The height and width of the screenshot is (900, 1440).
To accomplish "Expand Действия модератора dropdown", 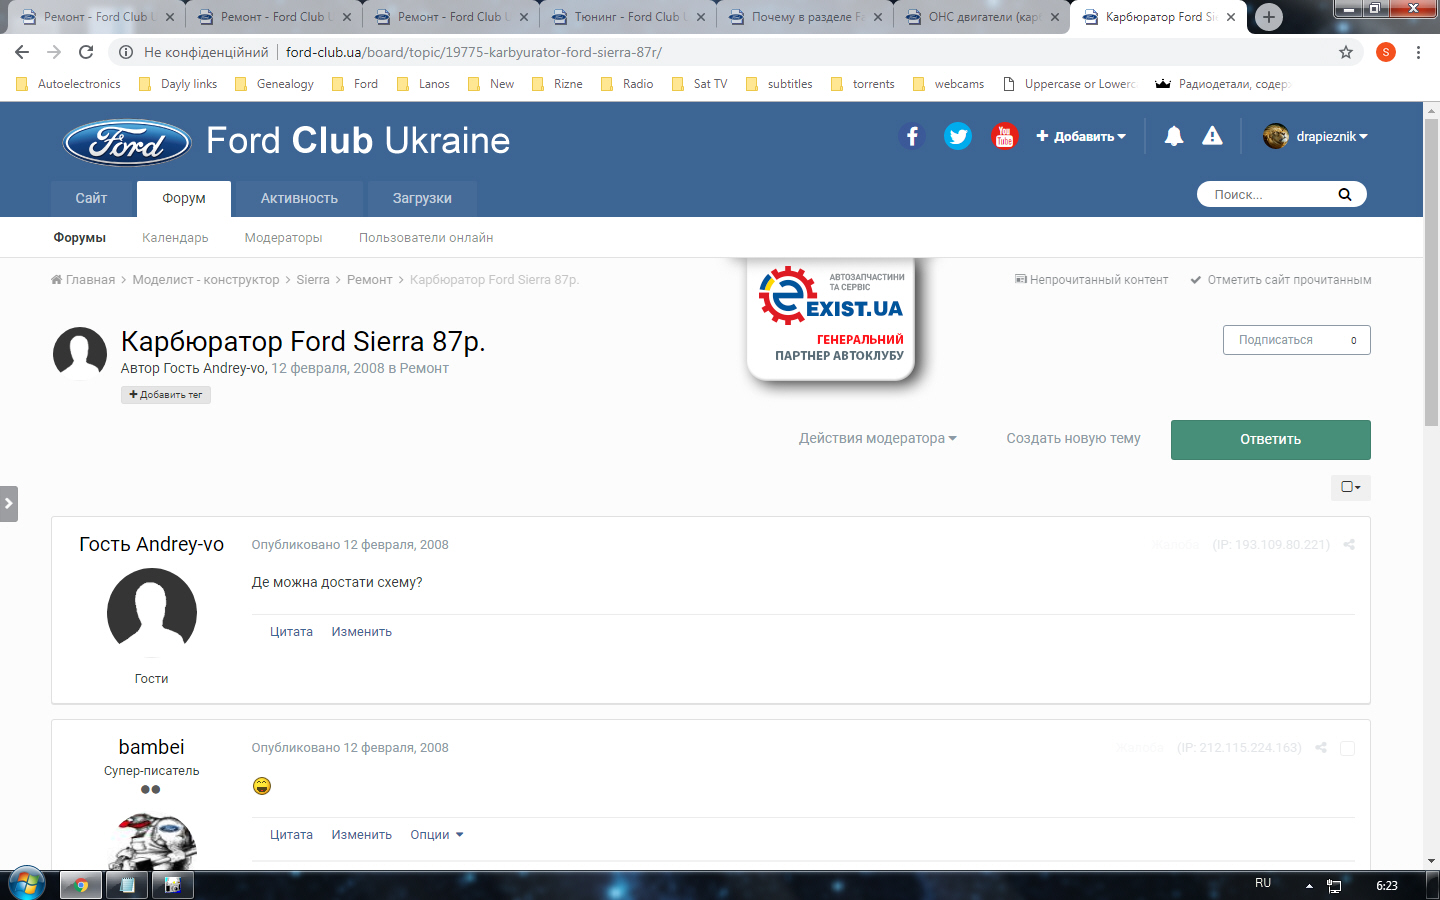I will click(x=877, y=438).
